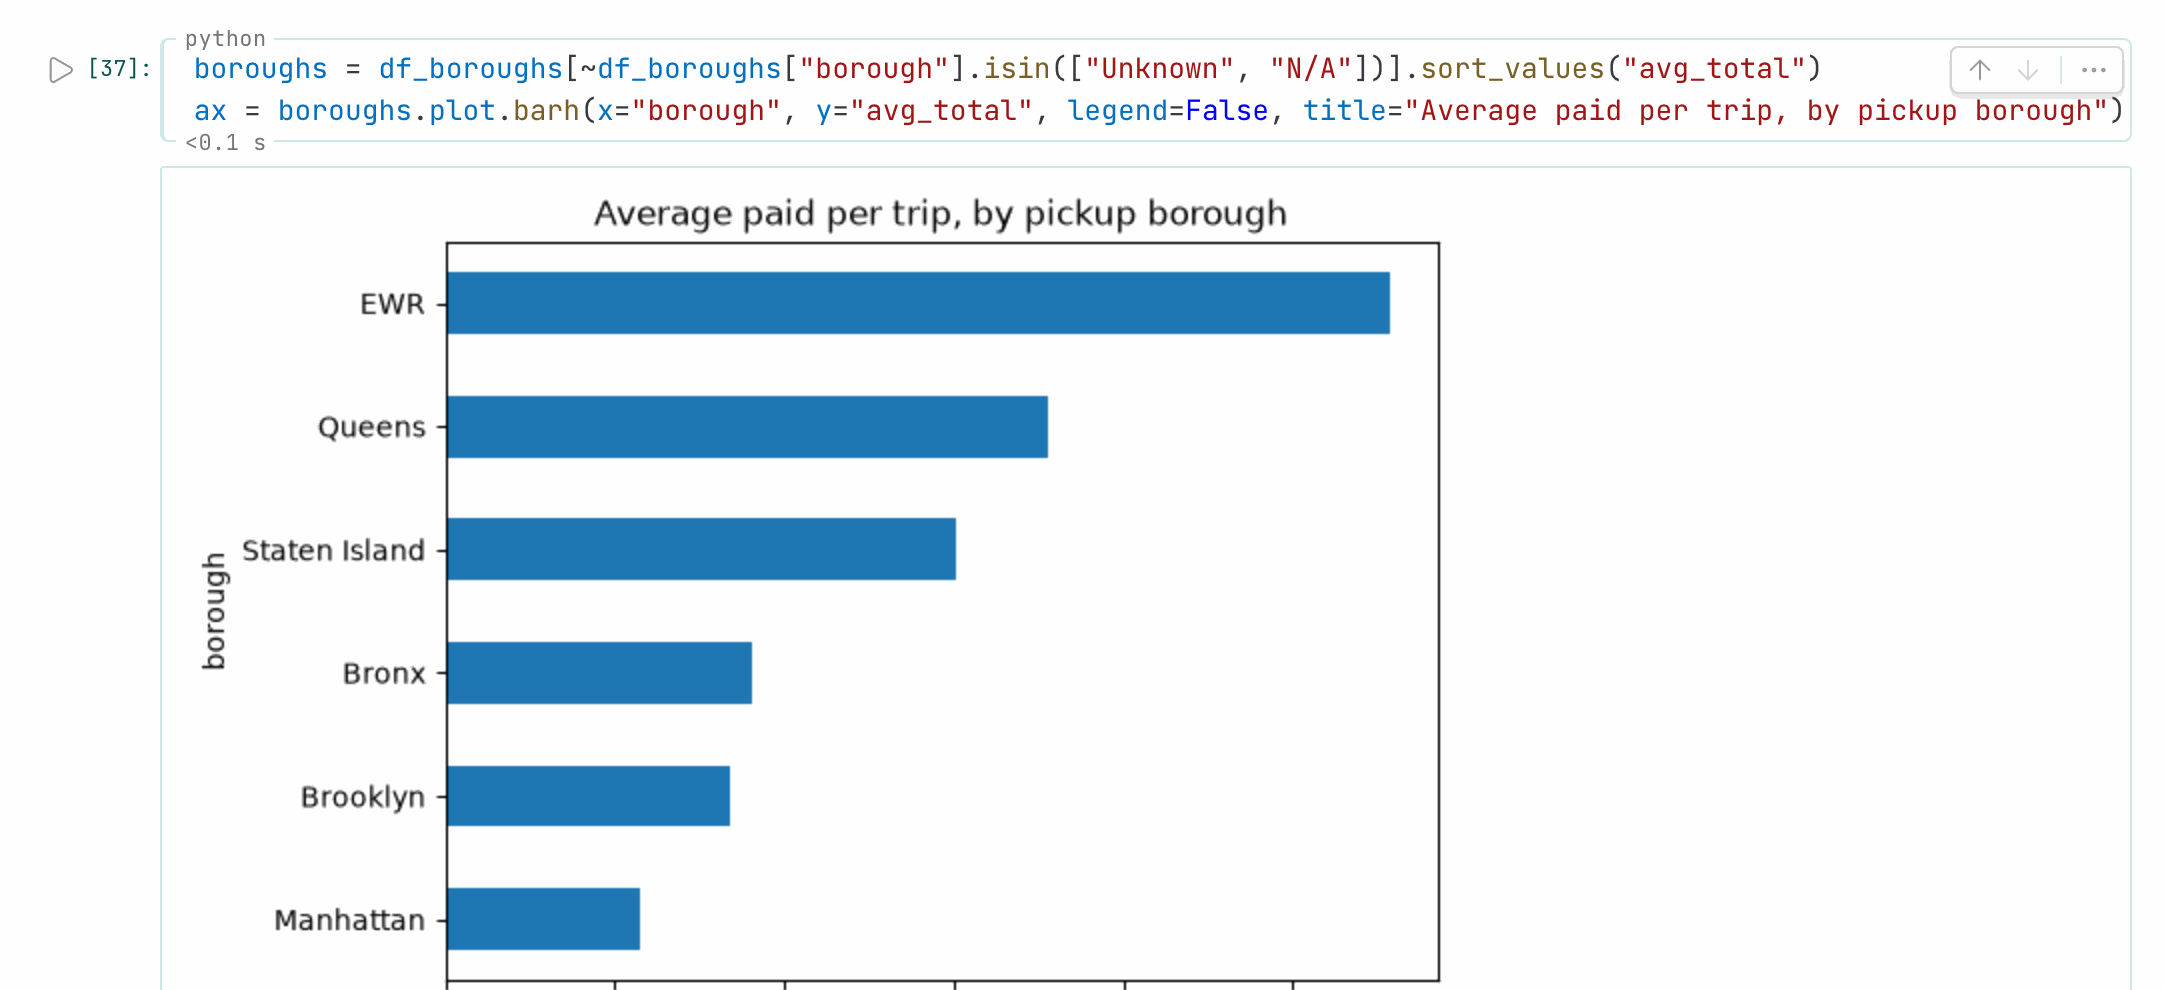Click the Manhattan bar in the chart
This screenshot has height=990, width=2164.
[544, 919]
